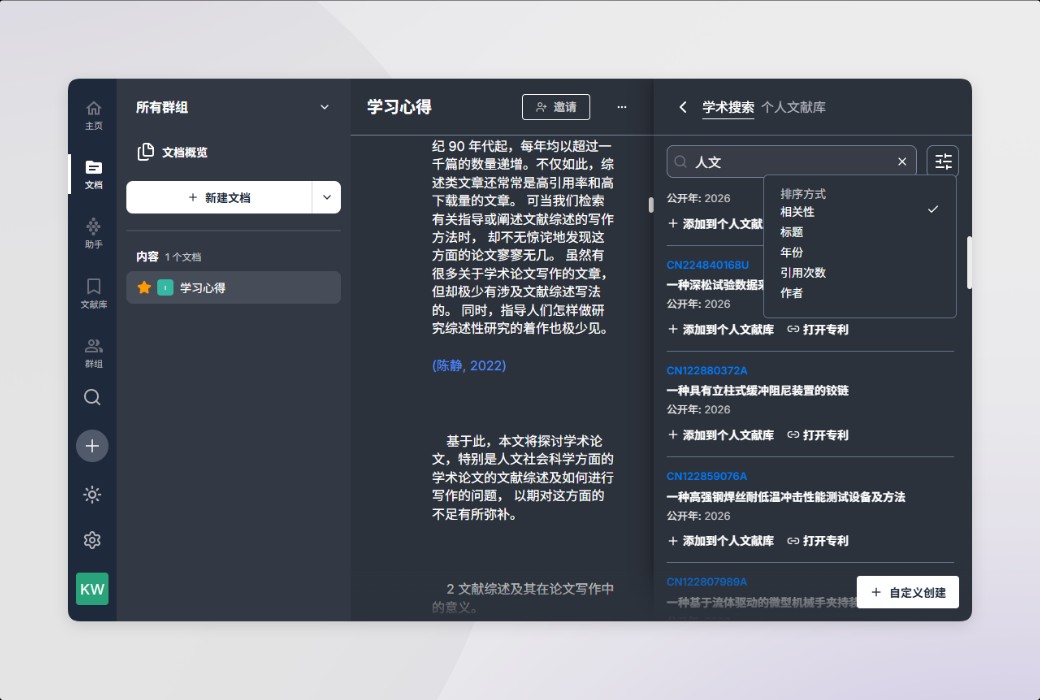This screenshot has height=700, width=1040.
Task: Click the 邀请 invite button
Action: [x=556, y=107]
